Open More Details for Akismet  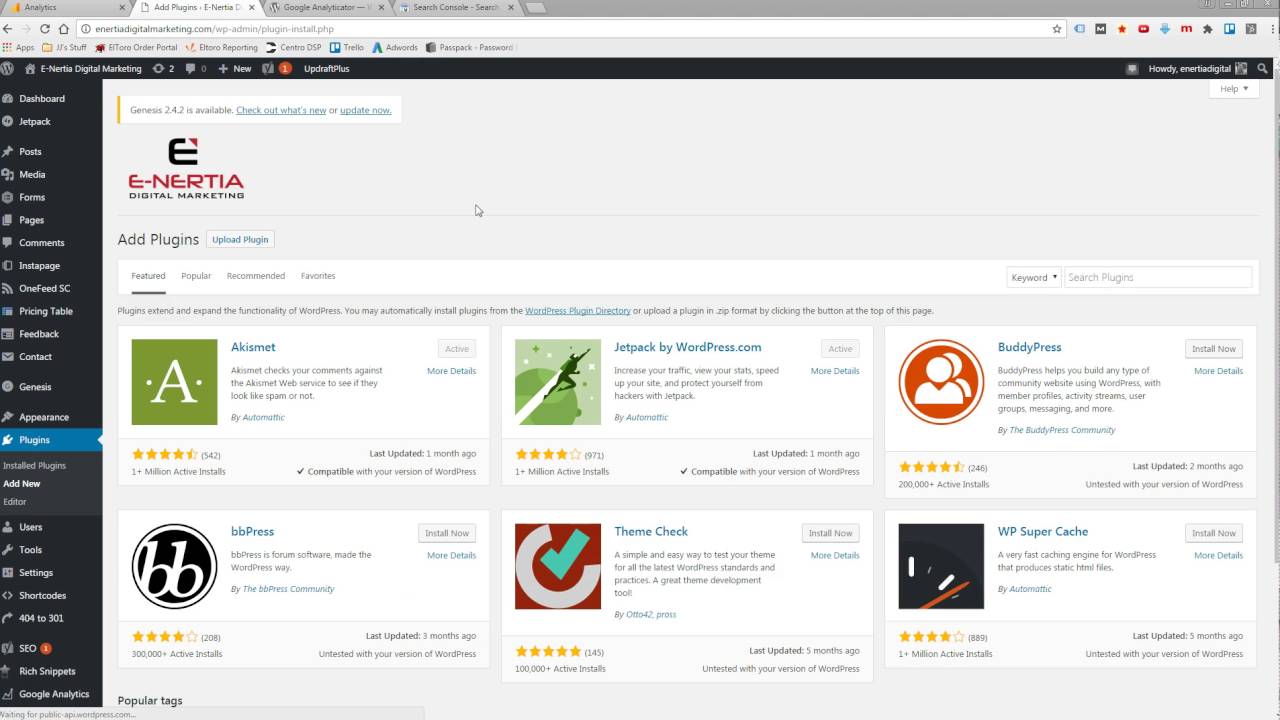click(451, 371)
